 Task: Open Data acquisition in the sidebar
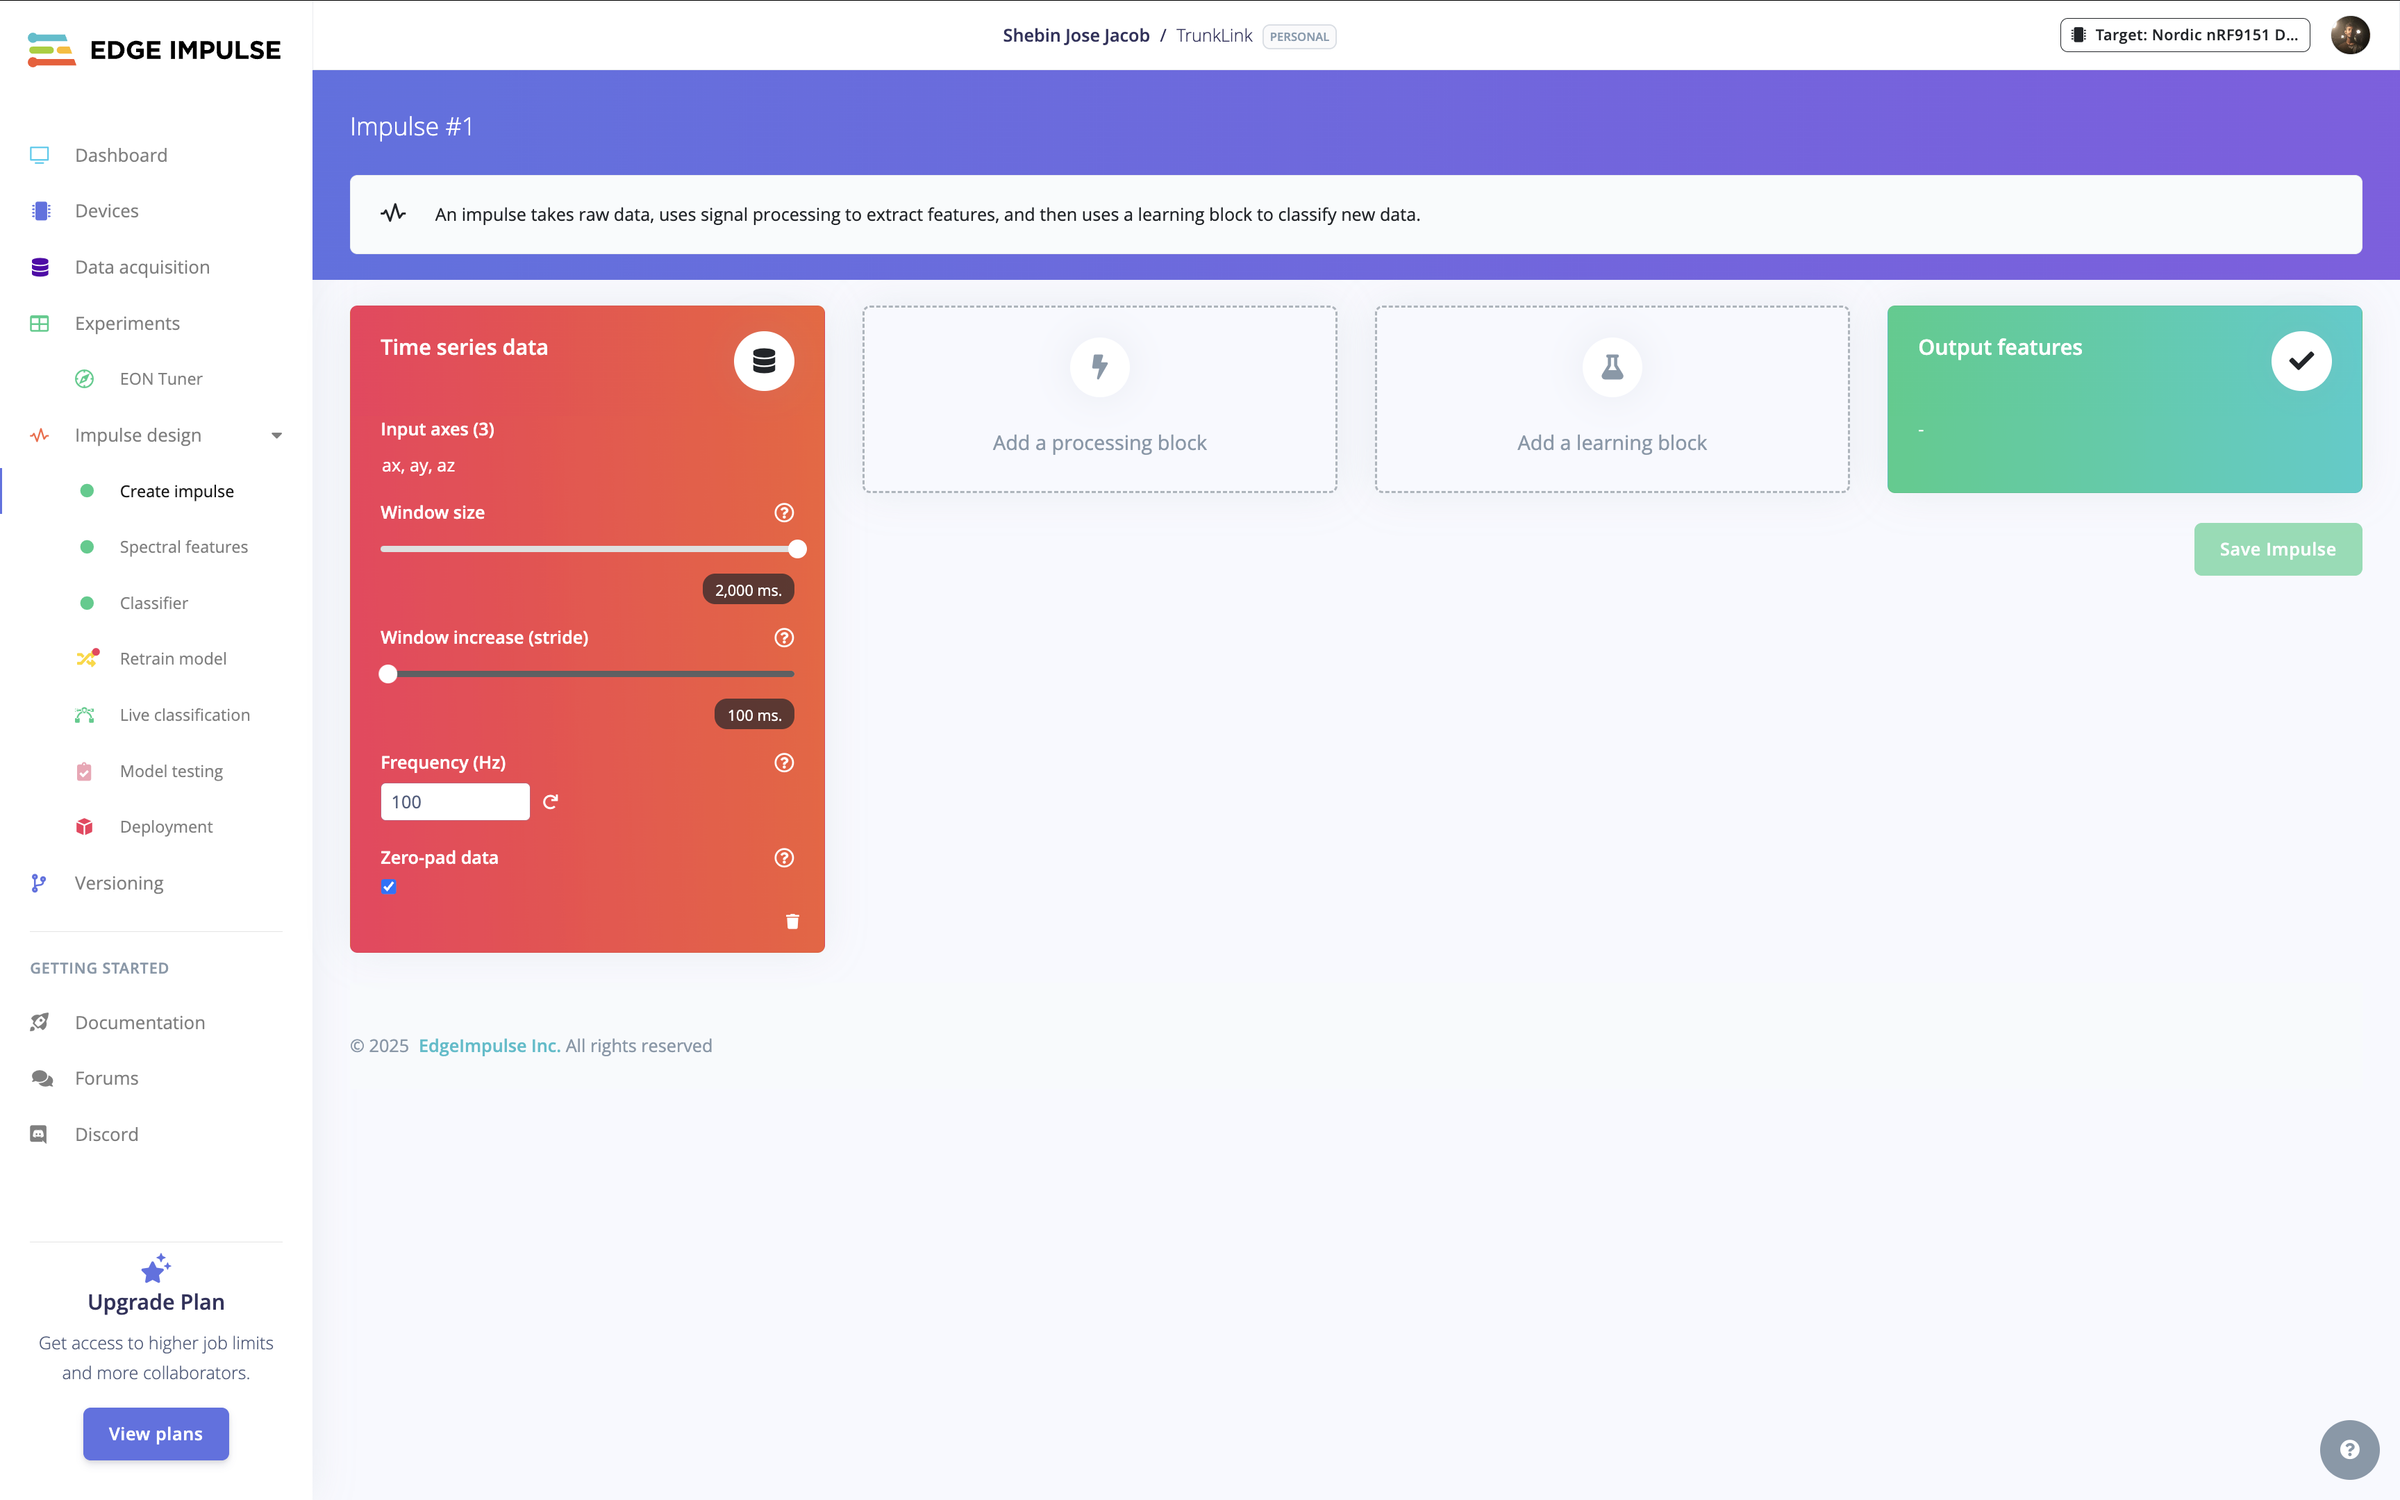142,267
